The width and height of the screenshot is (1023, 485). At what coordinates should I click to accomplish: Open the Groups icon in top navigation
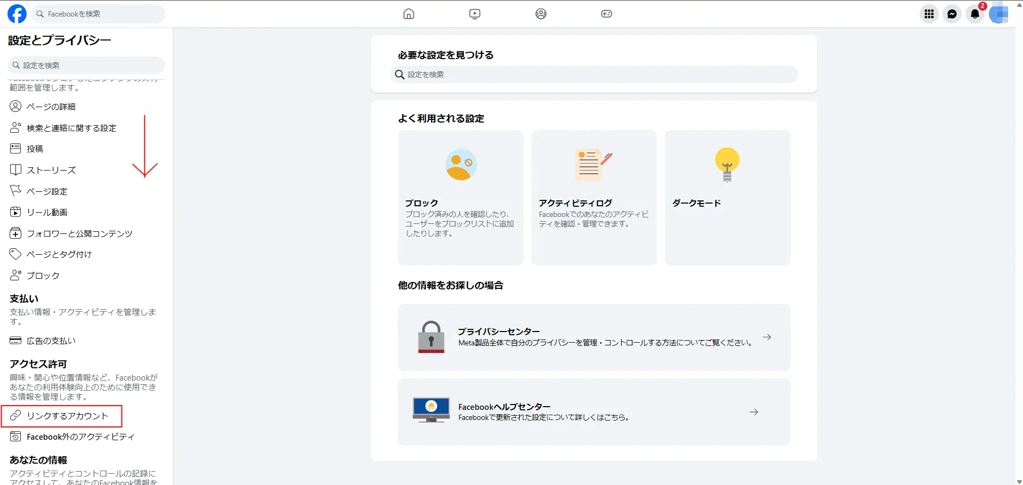pos(541,14)
